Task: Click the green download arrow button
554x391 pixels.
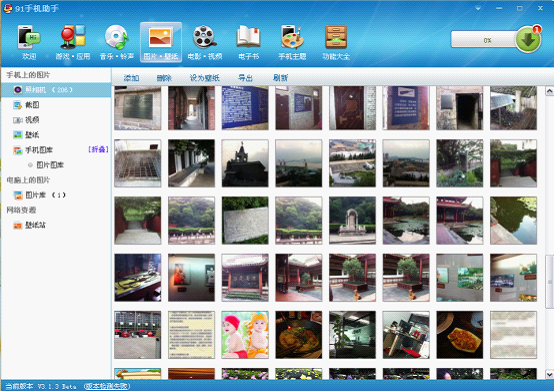Action: coord(528,40)
